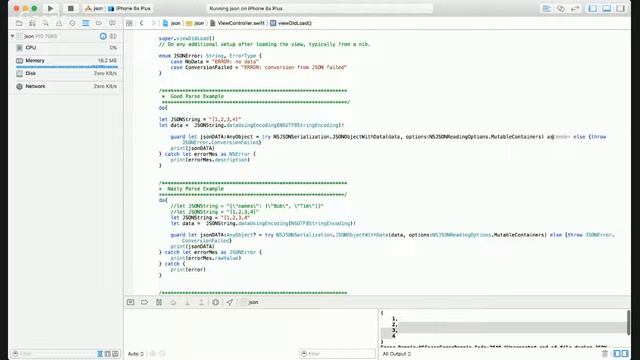Toggle the Navigator panel
The image size is (640, 360).
click(x=593, y=8)
